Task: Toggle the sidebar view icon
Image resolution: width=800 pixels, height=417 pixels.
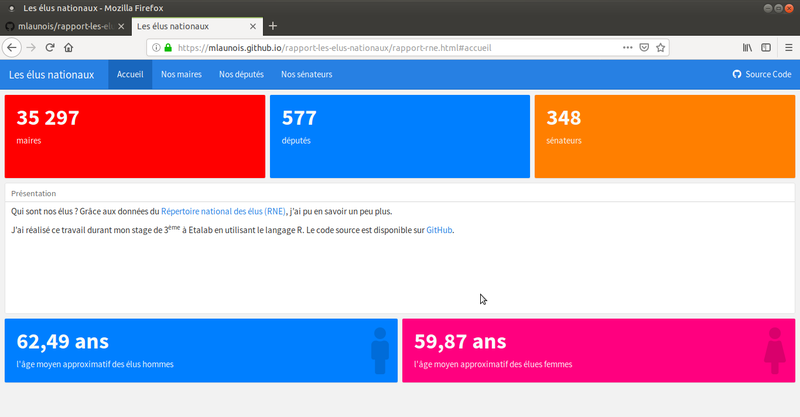Action: [766, 47]
